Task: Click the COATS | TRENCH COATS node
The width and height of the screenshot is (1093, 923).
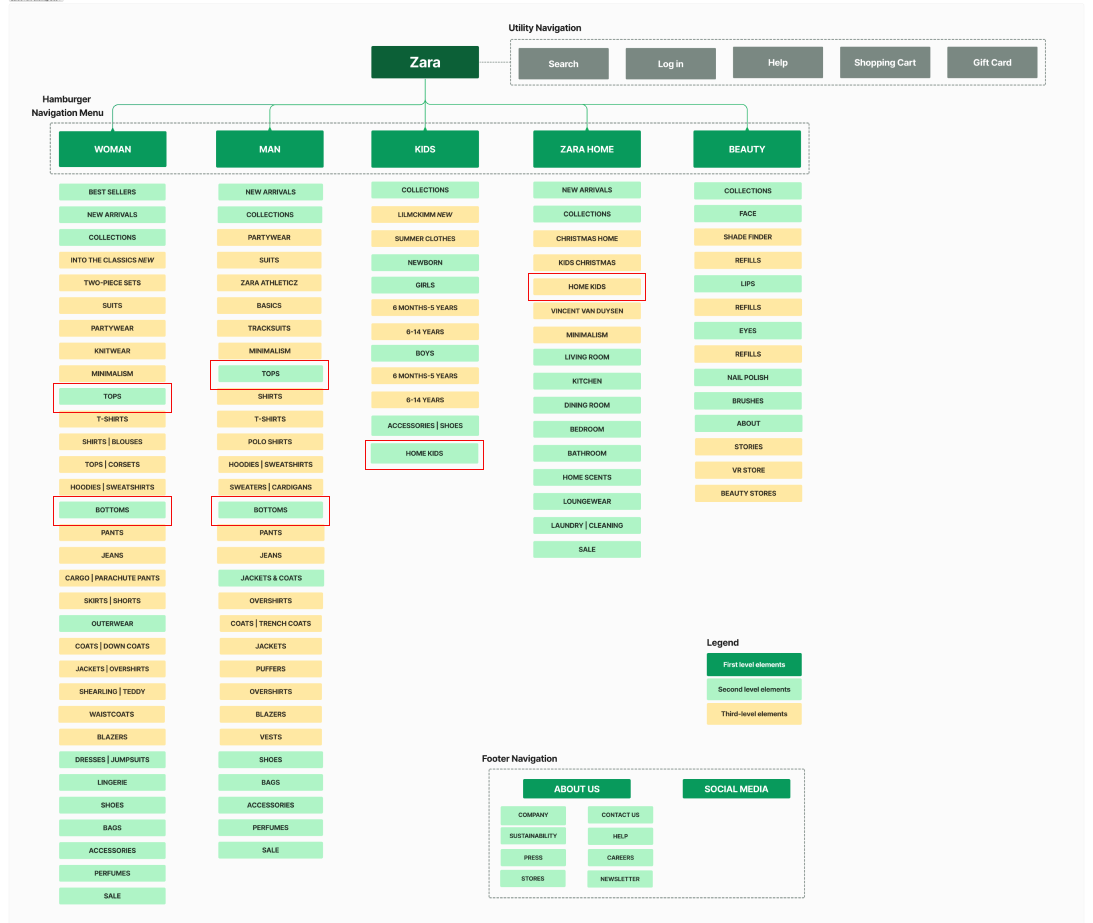Action: (x=271, y=624)
